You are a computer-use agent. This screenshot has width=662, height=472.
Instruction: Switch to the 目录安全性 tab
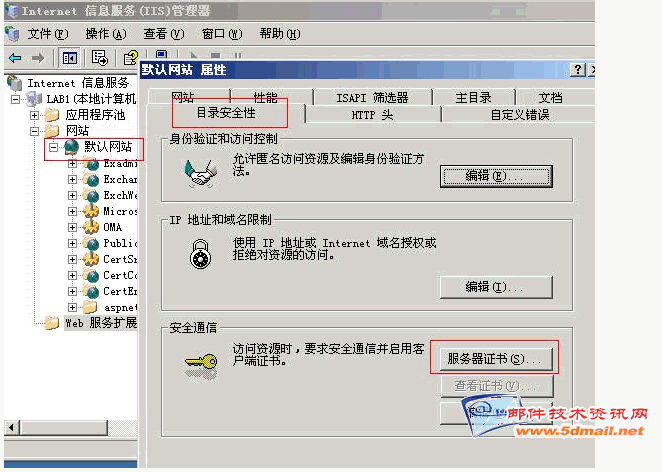point(226,113)
